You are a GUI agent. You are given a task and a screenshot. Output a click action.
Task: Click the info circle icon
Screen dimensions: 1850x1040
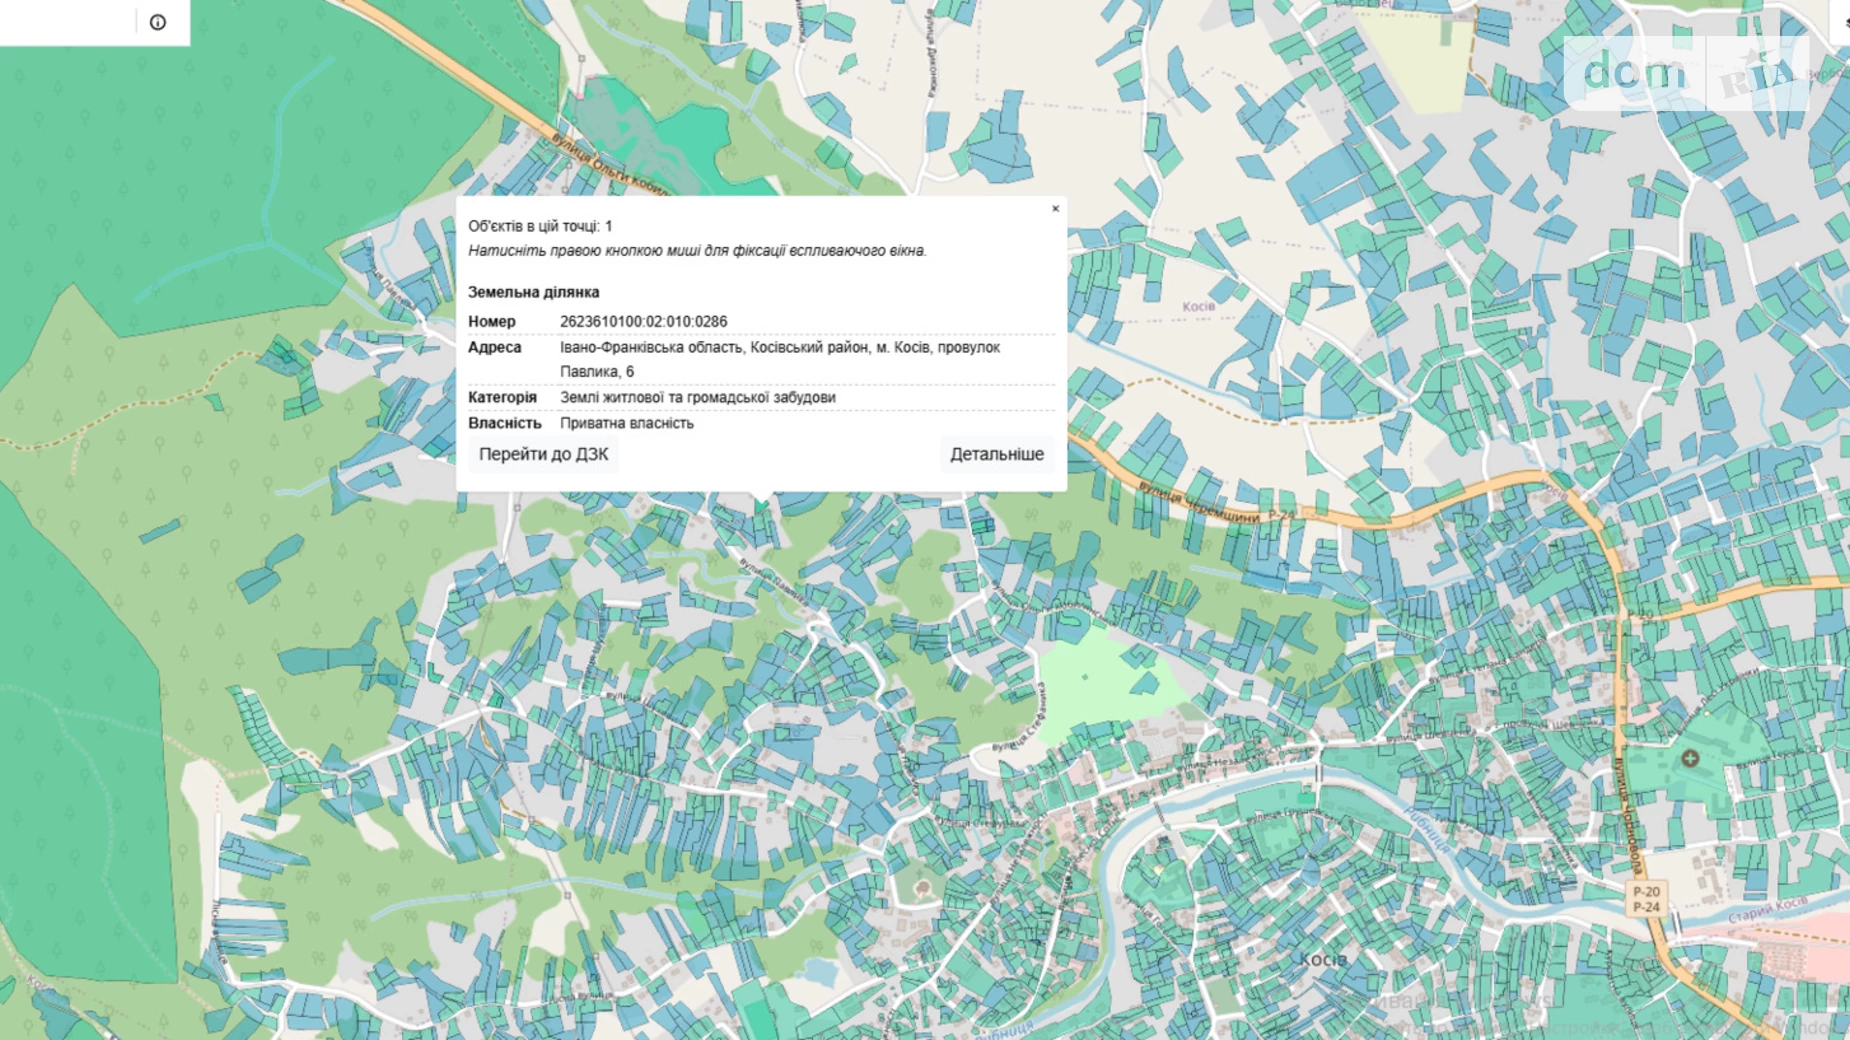coord(158,22)
